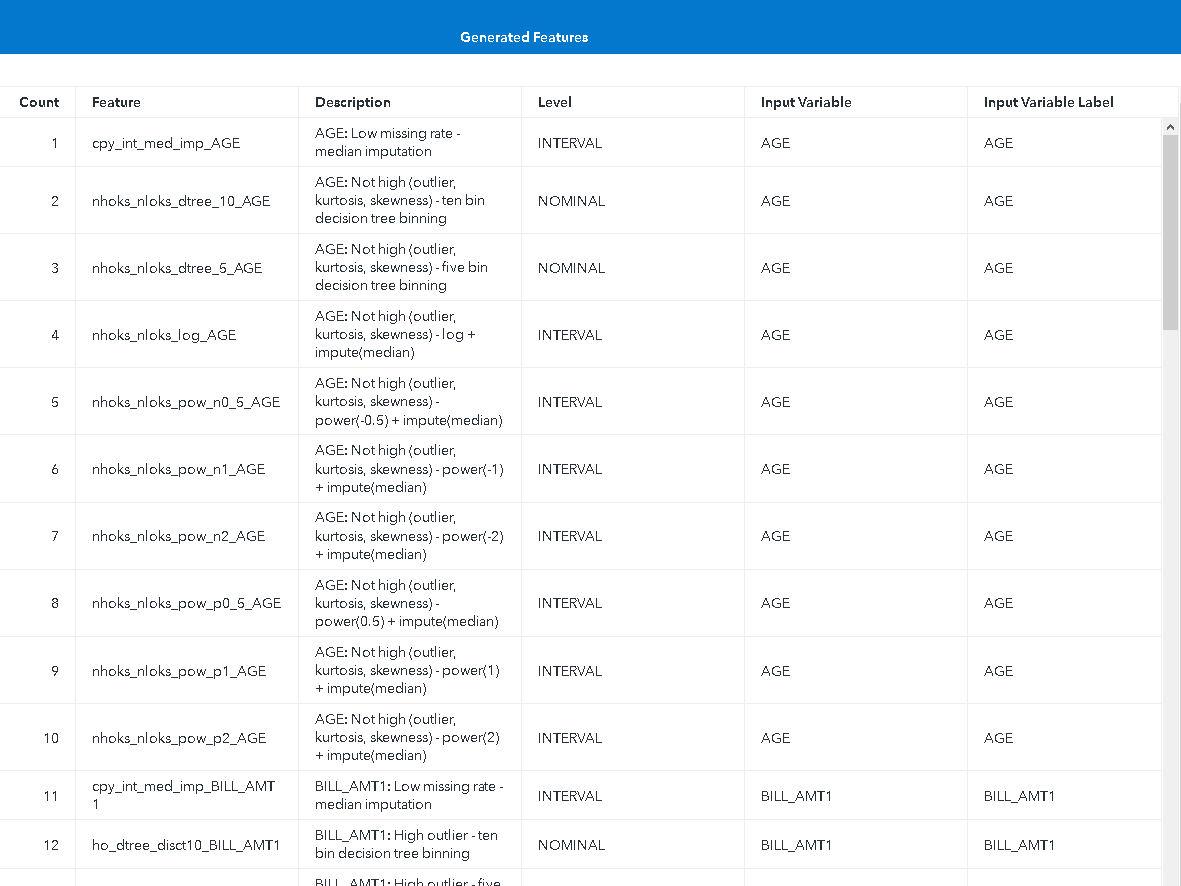Screen dimensions: 1181x886
Task: Click the NOMINAL level cell for row 2
Action: coord(571,200)
